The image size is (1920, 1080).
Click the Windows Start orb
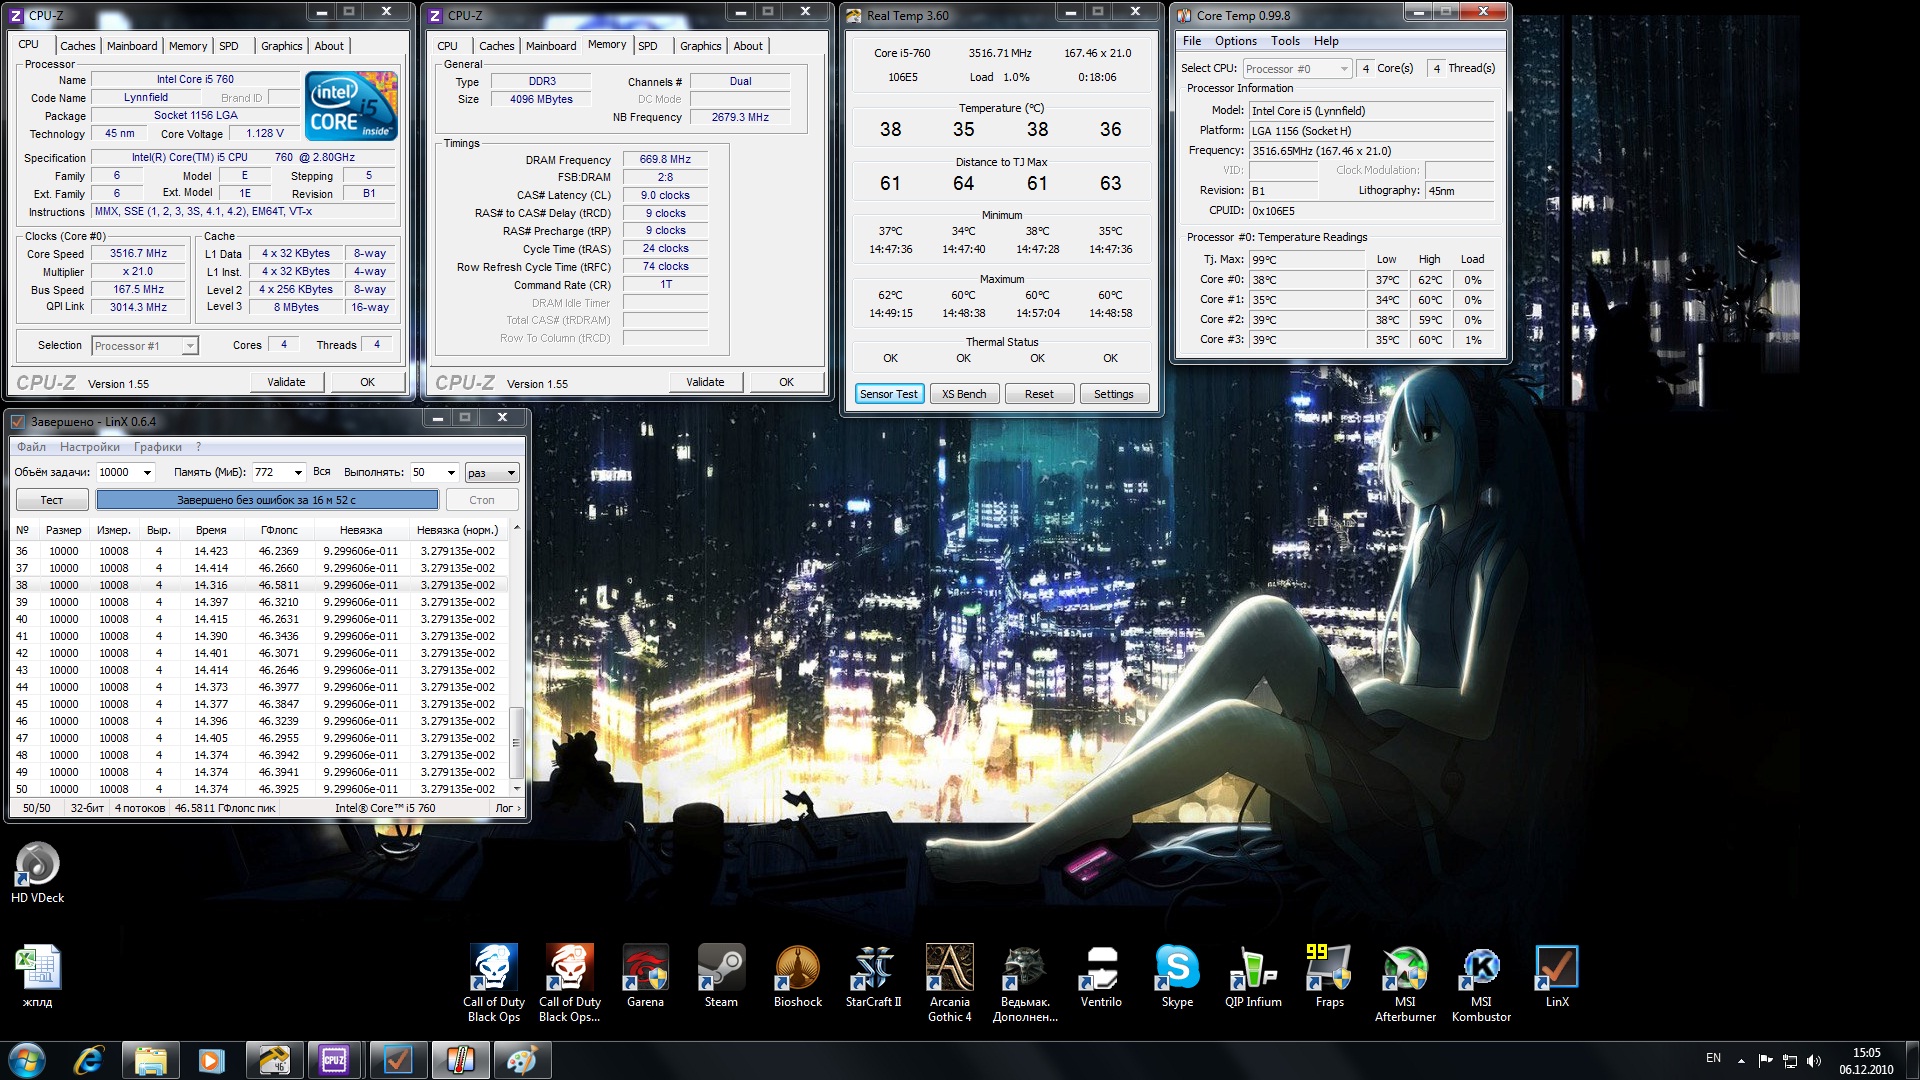pyautogui.click(x=27, y=1060)
